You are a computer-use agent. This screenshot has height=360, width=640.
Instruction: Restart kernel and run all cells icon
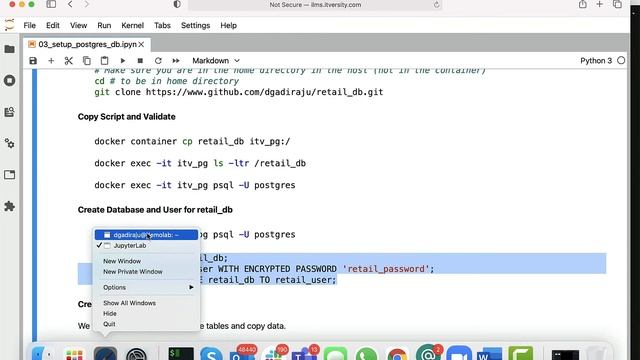[176, 61]
